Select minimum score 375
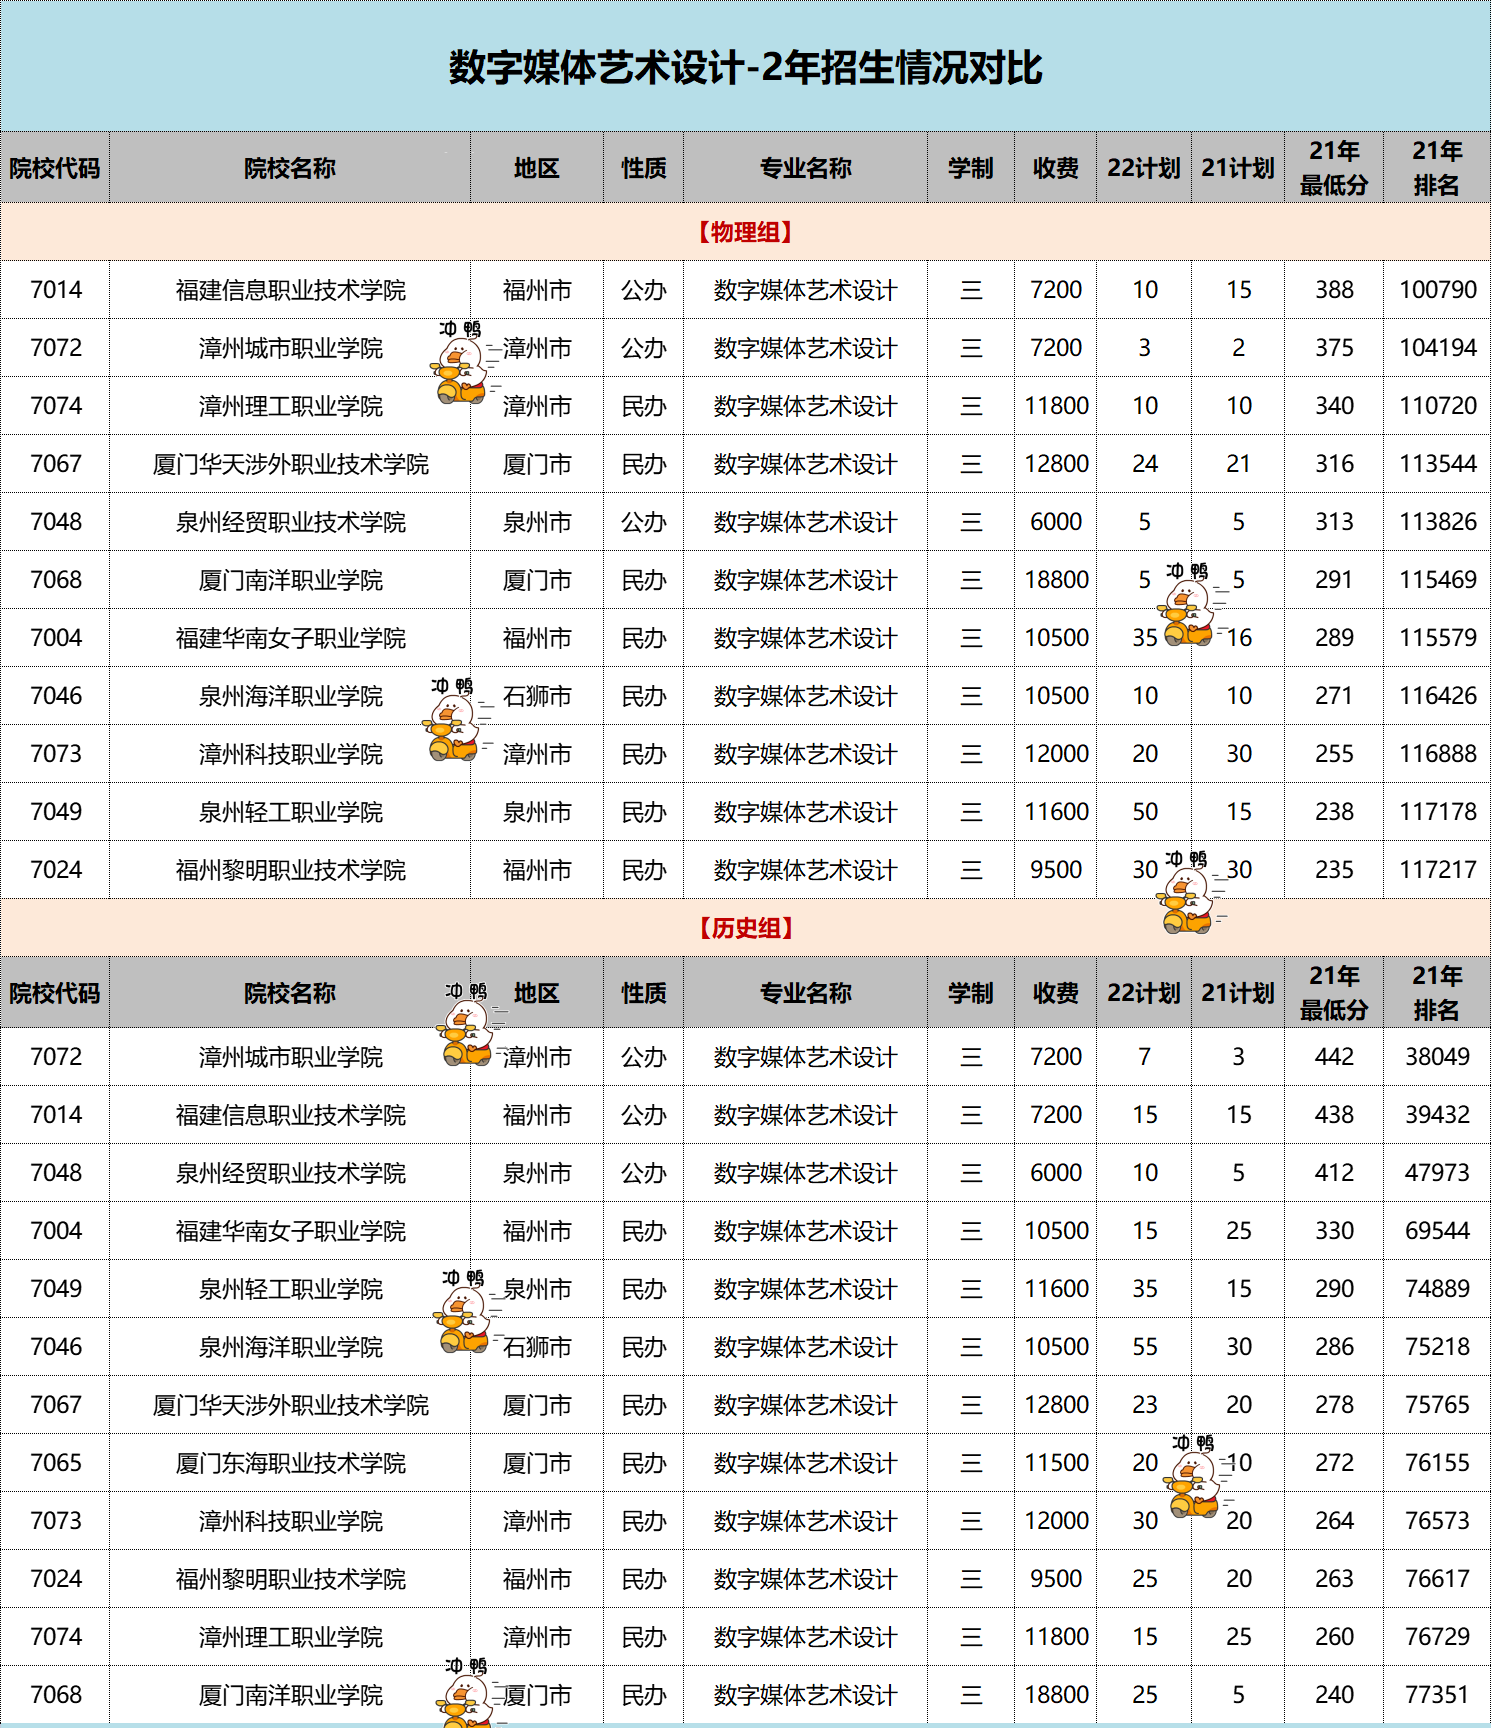1491x1728 pixels. click(1334, 348)
